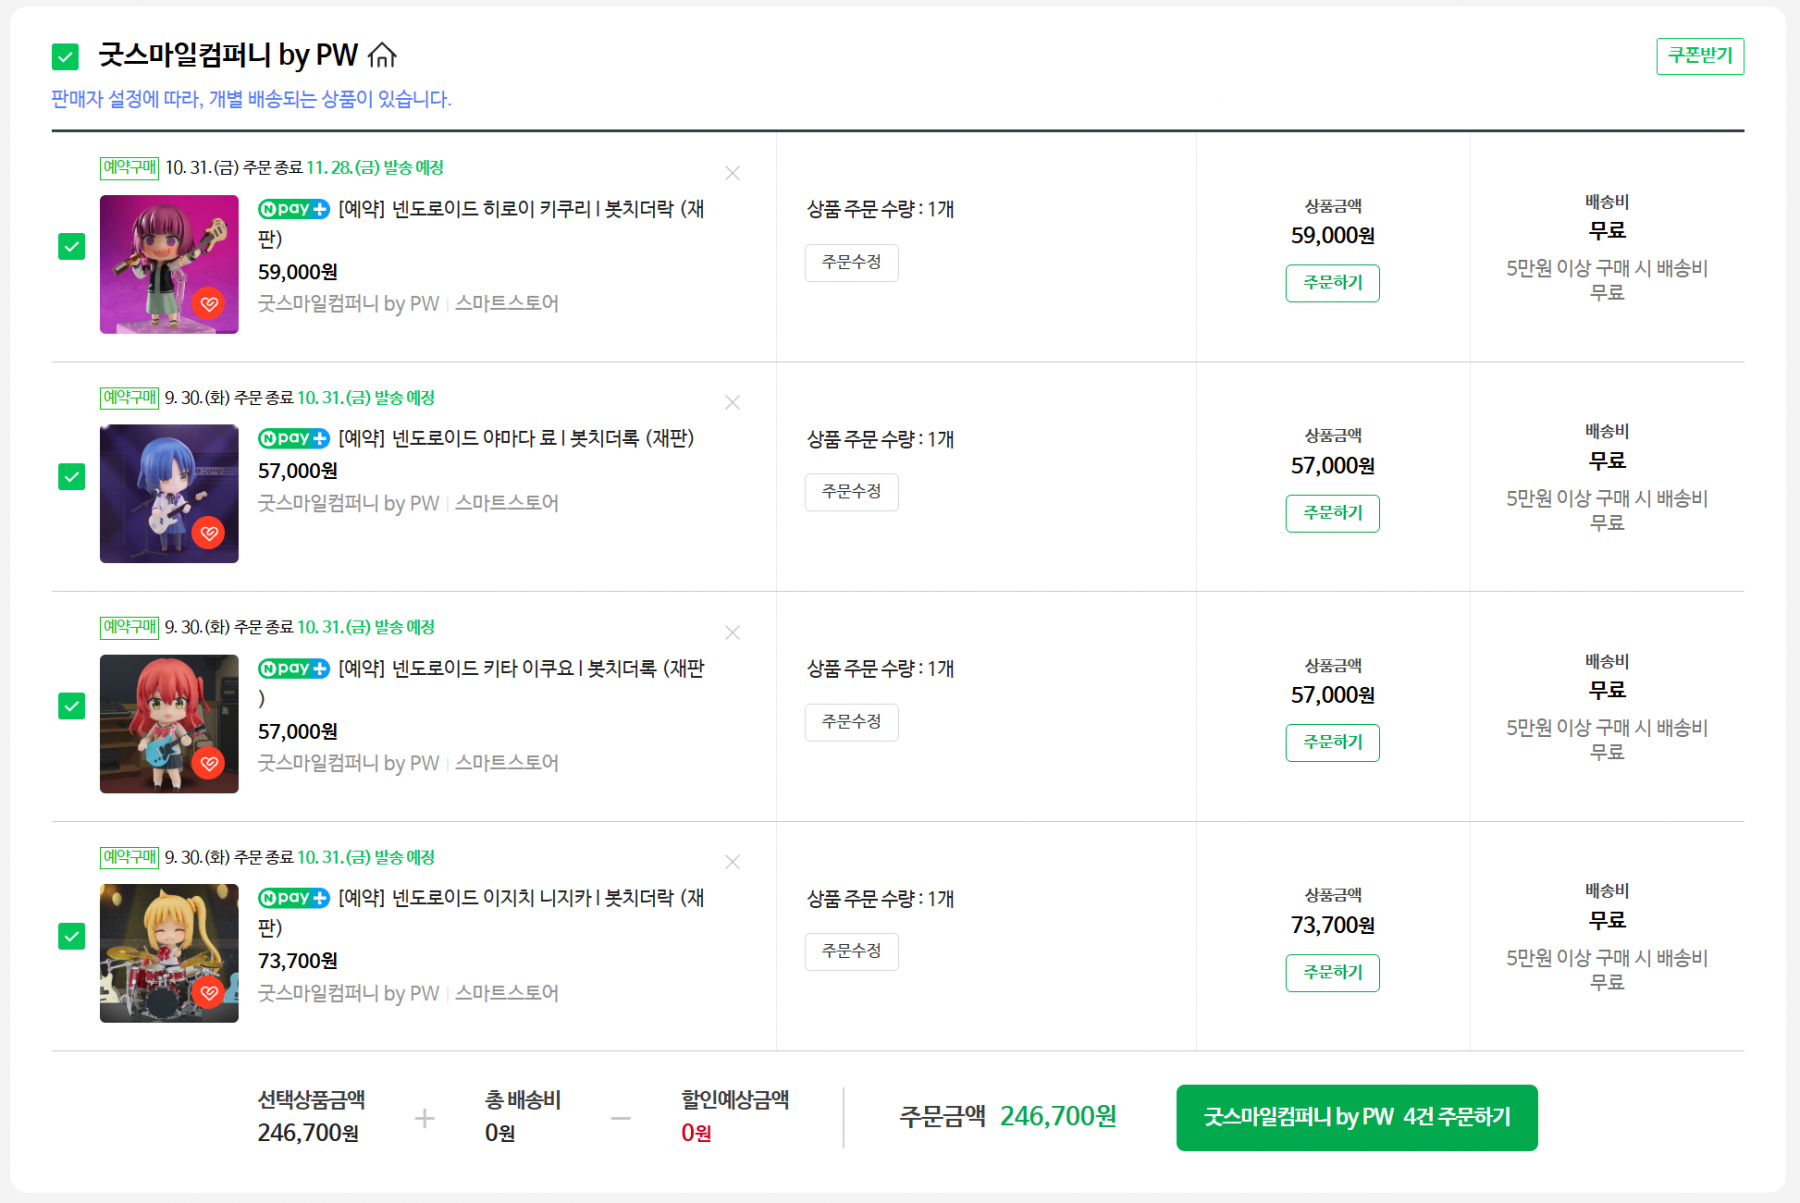Uncheck the Ijichi Nijika item checkbox

(72, 936)
